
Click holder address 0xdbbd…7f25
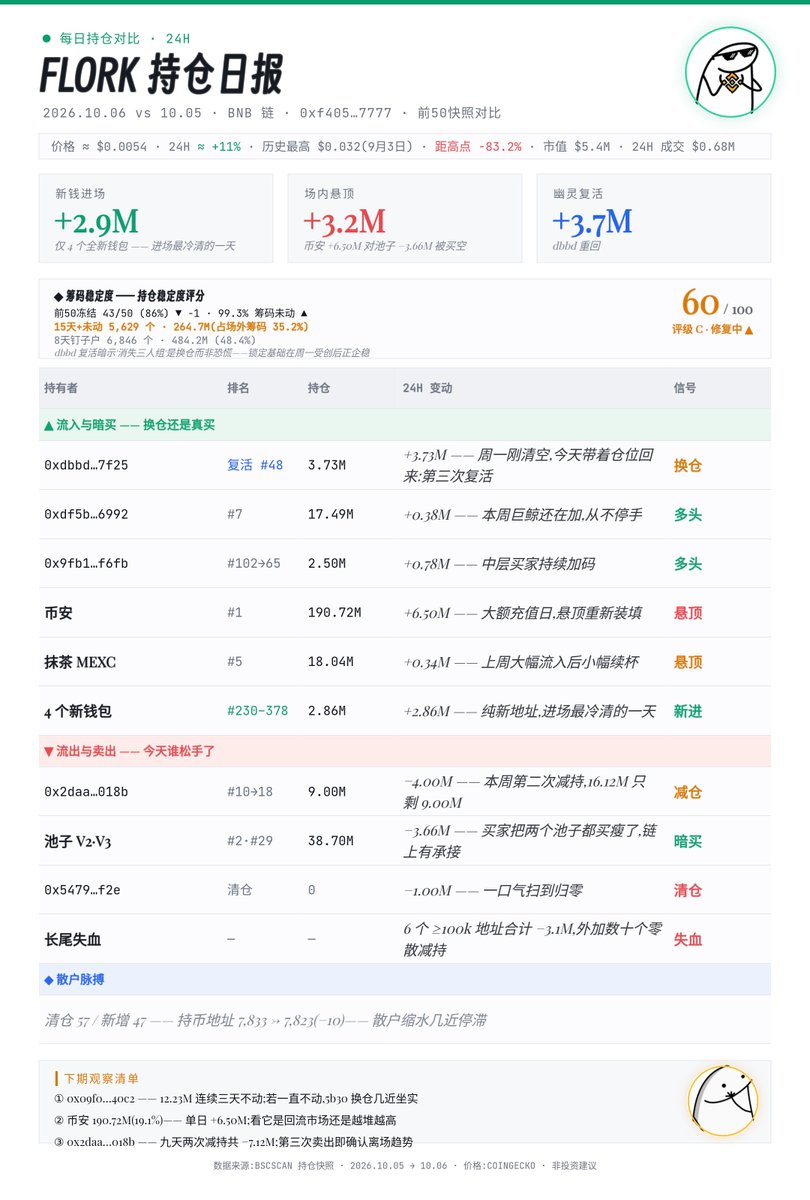[86, 465]
